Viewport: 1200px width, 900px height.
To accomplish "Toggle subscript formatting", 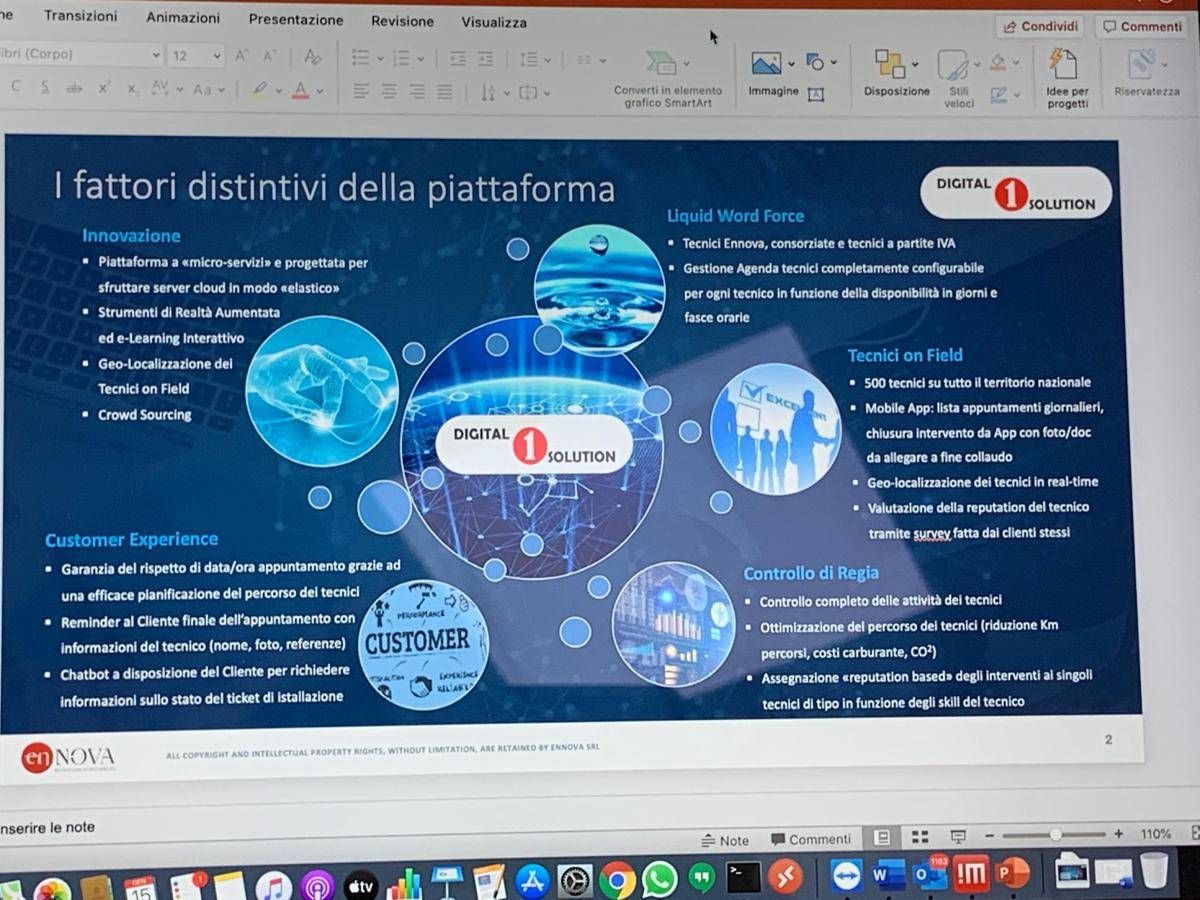I will coord(133,89).
